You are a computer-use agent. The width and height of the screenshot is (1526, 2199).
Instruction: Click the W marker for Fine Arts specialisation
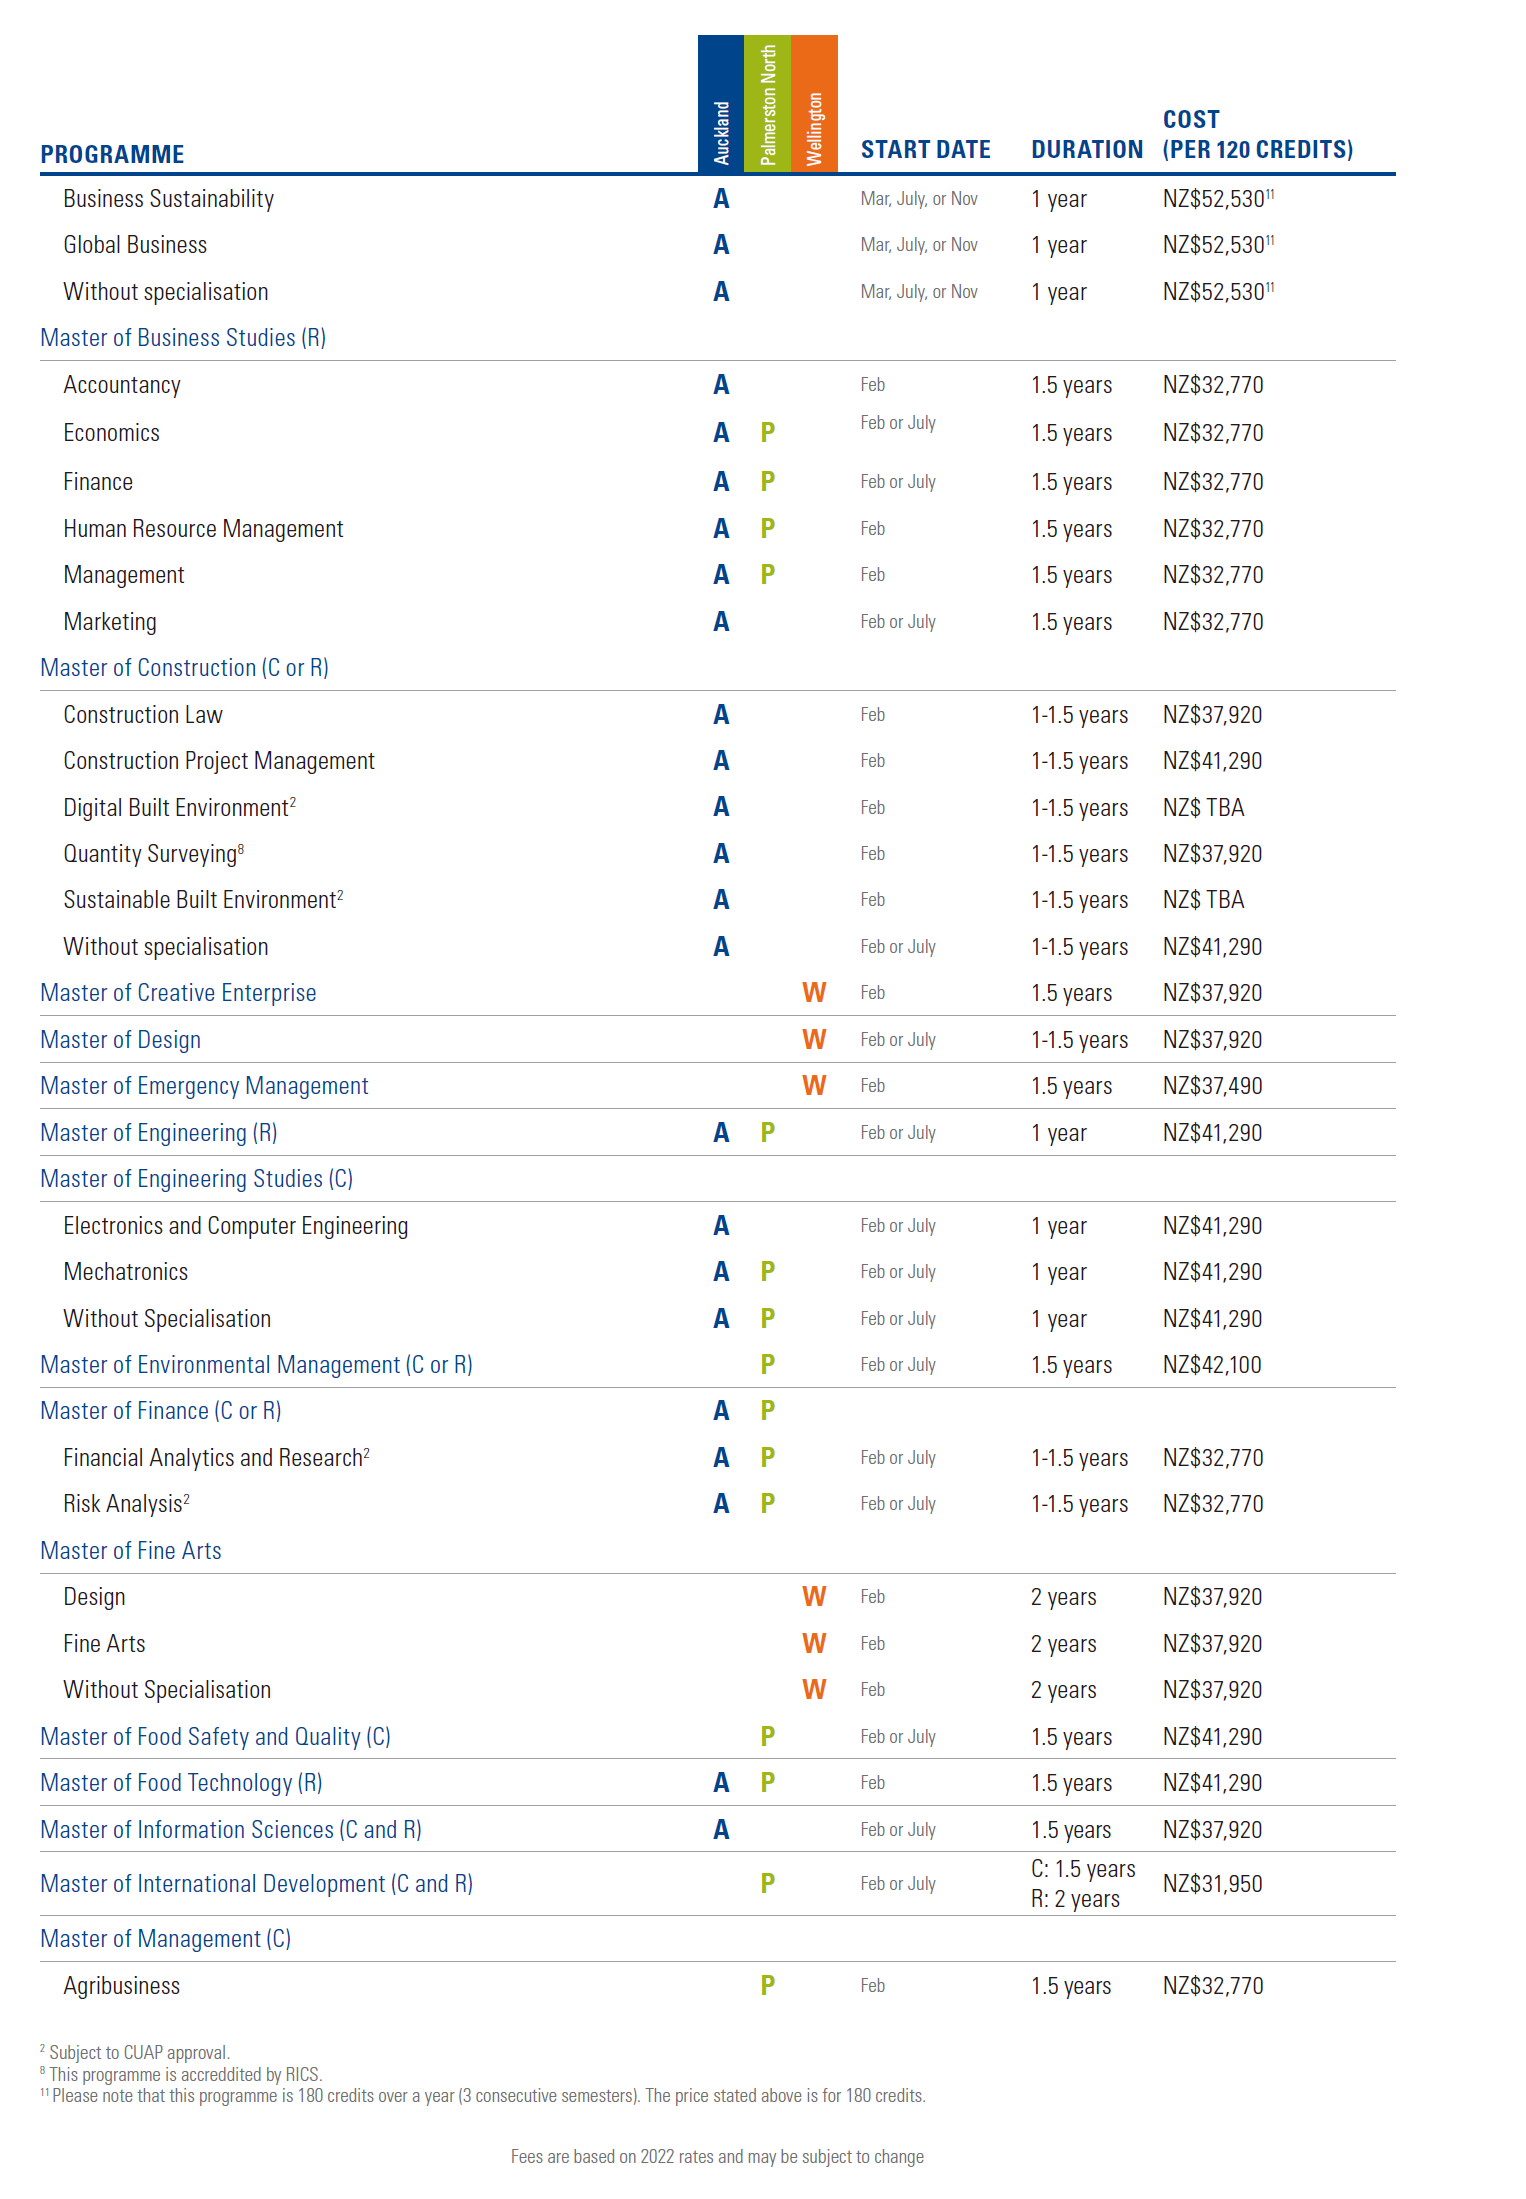(814, 1644)
